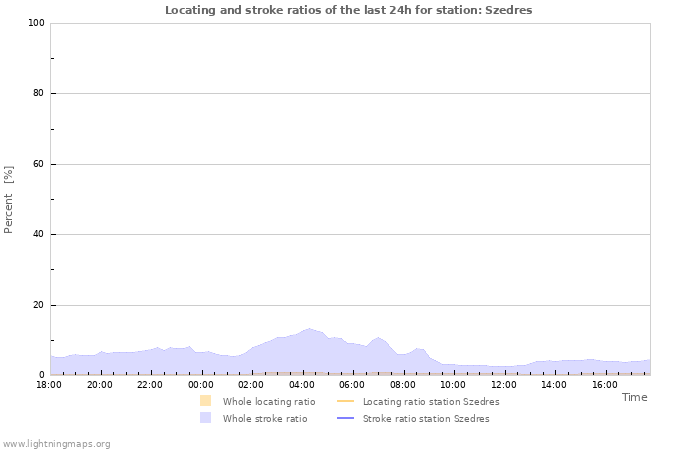700x450 pixels.
Task: Click the 00:00 time tick label
Action: click(x=201, y=384)
